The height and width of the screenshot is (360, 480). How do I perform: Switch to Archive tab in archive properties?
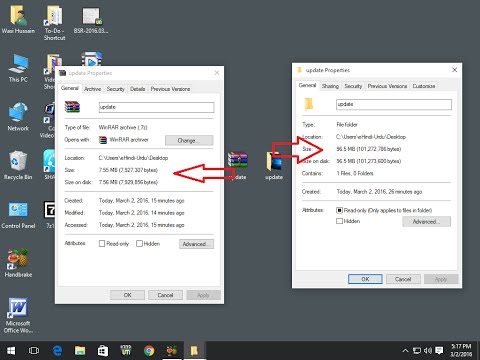coord(92,89)
